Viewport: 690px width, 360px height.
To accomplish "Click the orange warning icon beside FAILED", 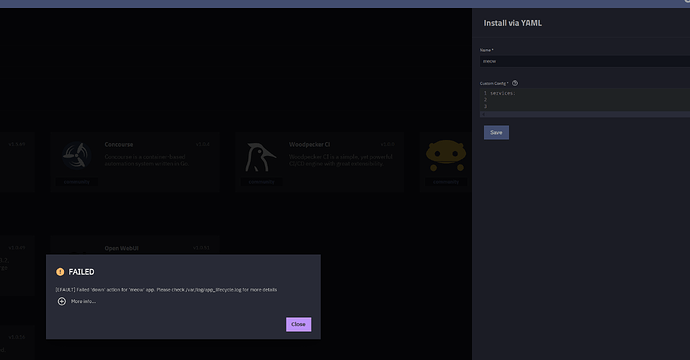I will [60, 272].
